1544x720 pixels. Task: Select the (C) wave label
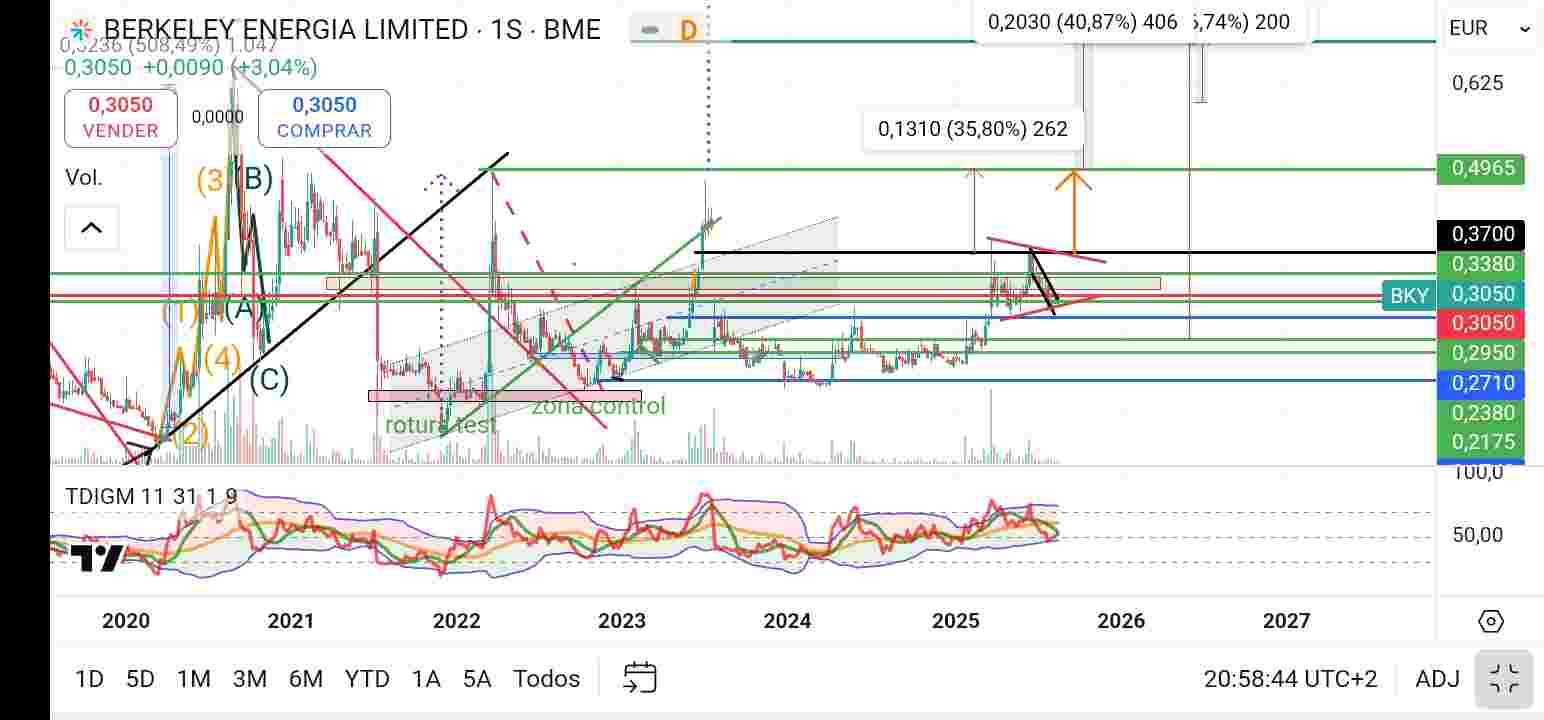click(269, 380)
